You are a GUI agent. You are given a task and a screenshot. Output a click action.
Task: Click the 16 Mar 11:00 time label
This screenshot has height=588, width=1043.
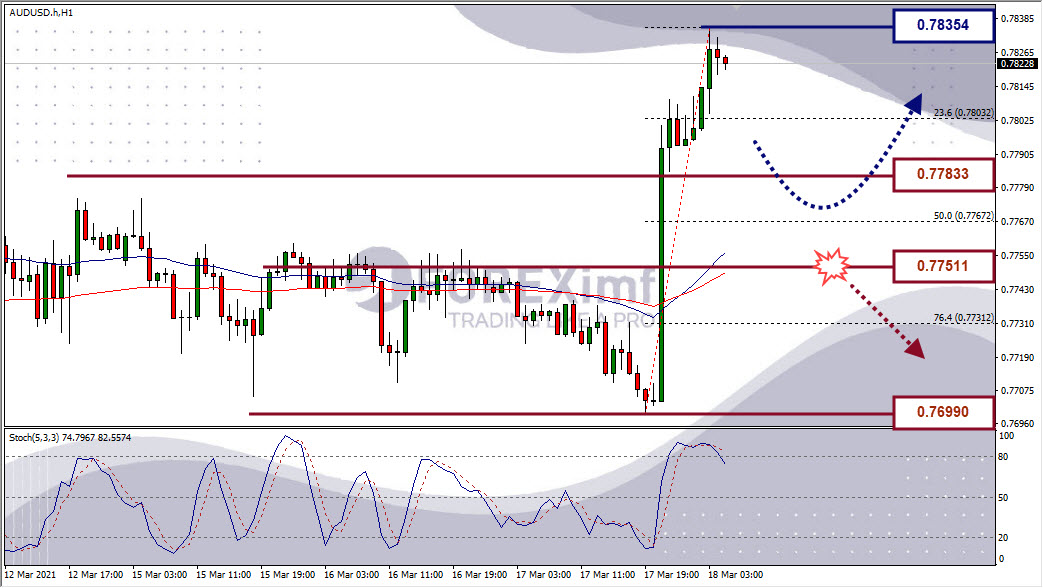click(415, 575)
